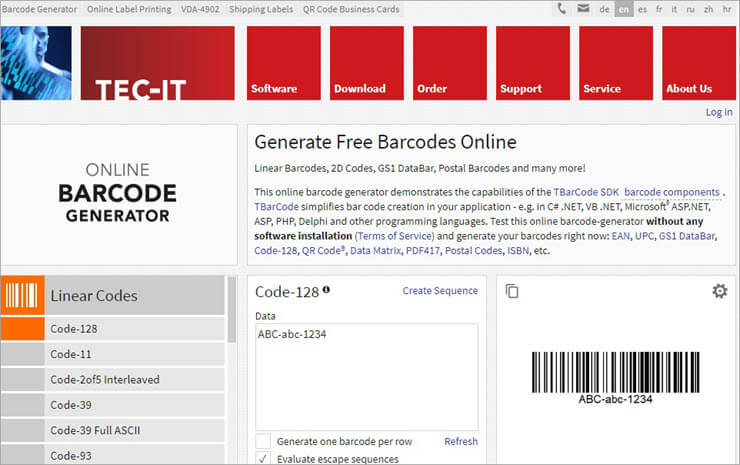The height and width of the screenshot is (465, 740).
Task: Select Code-11 in the codes list
Action: 112,354
